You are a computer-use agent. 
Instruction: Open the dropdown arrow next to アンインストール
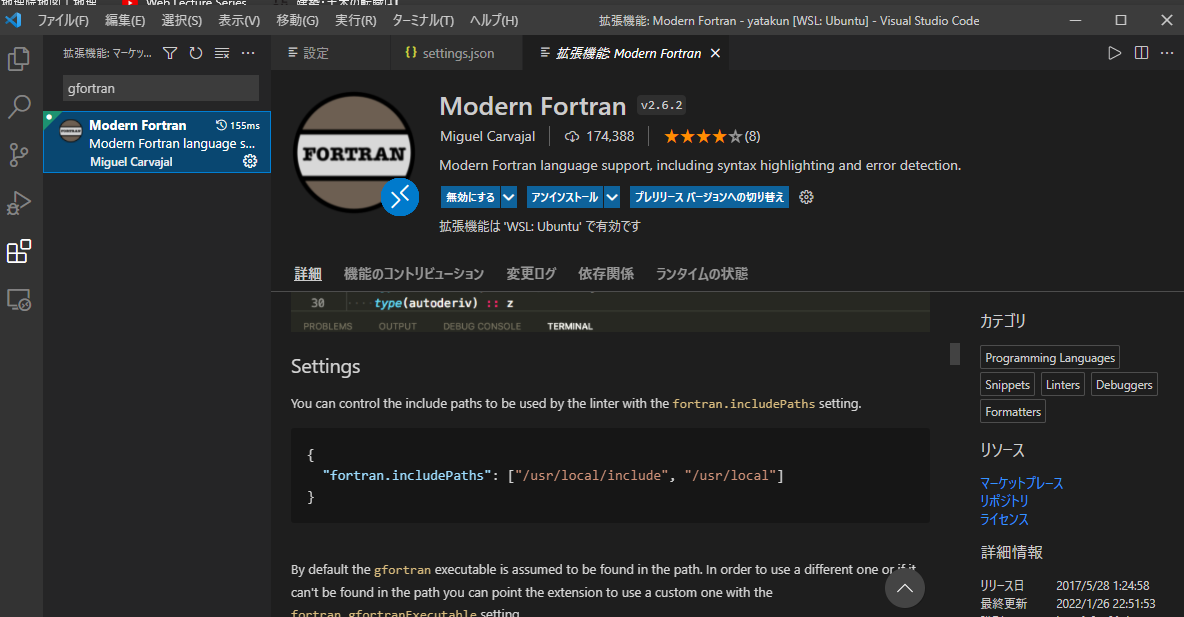coord(614,197)
